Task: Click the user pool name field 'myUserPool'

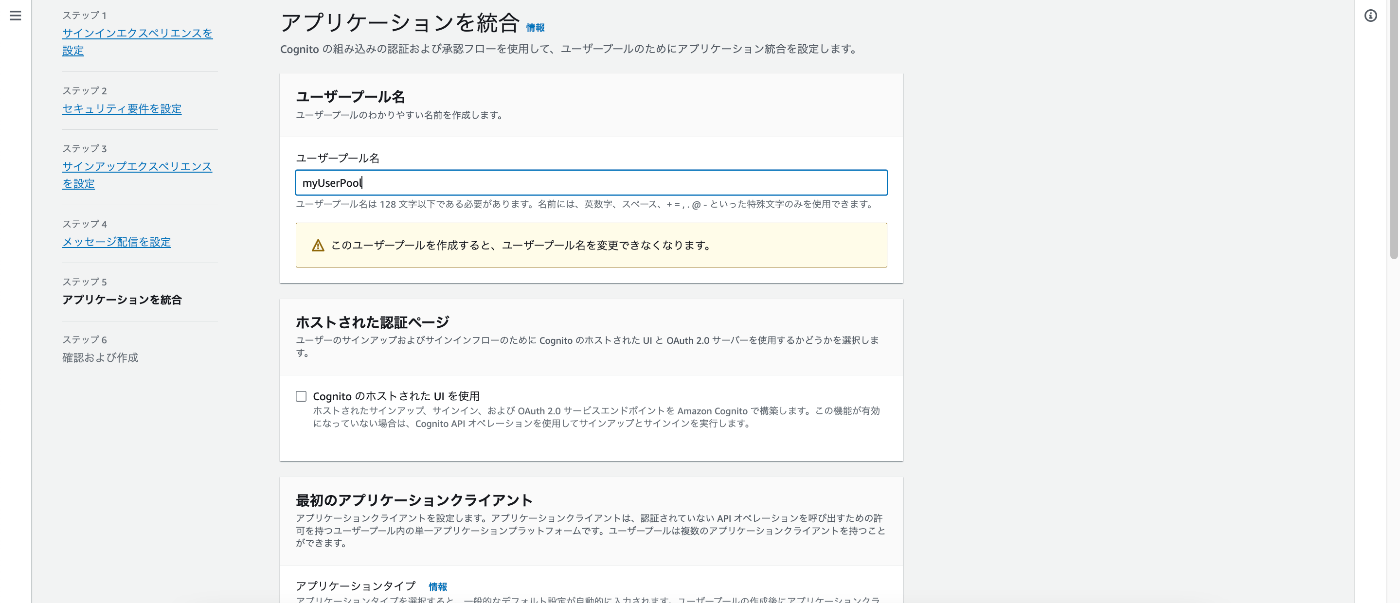Action: [591, 183]
